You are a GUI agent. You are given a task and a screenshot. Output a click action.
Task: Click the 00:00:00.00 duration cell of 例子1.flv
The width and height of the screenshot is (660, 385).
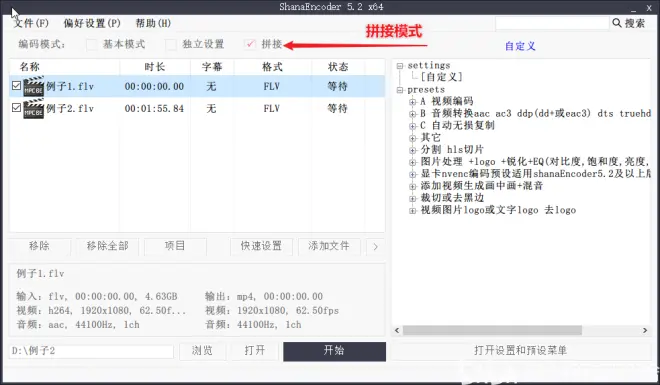(x=154, y=87)
